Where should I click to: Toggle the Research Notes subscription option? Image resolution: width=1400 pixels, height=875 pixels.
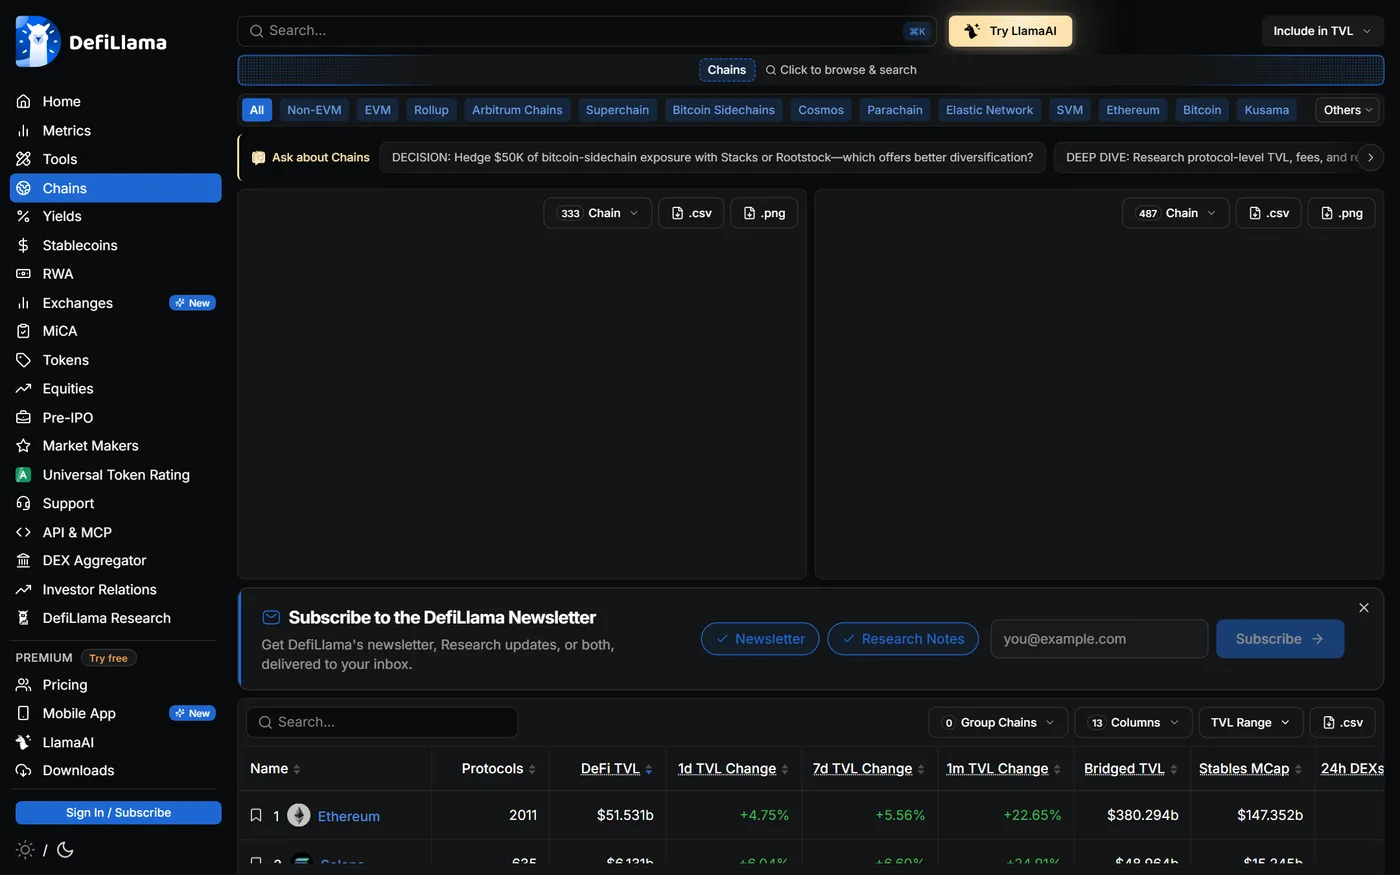tap(903, 639)
